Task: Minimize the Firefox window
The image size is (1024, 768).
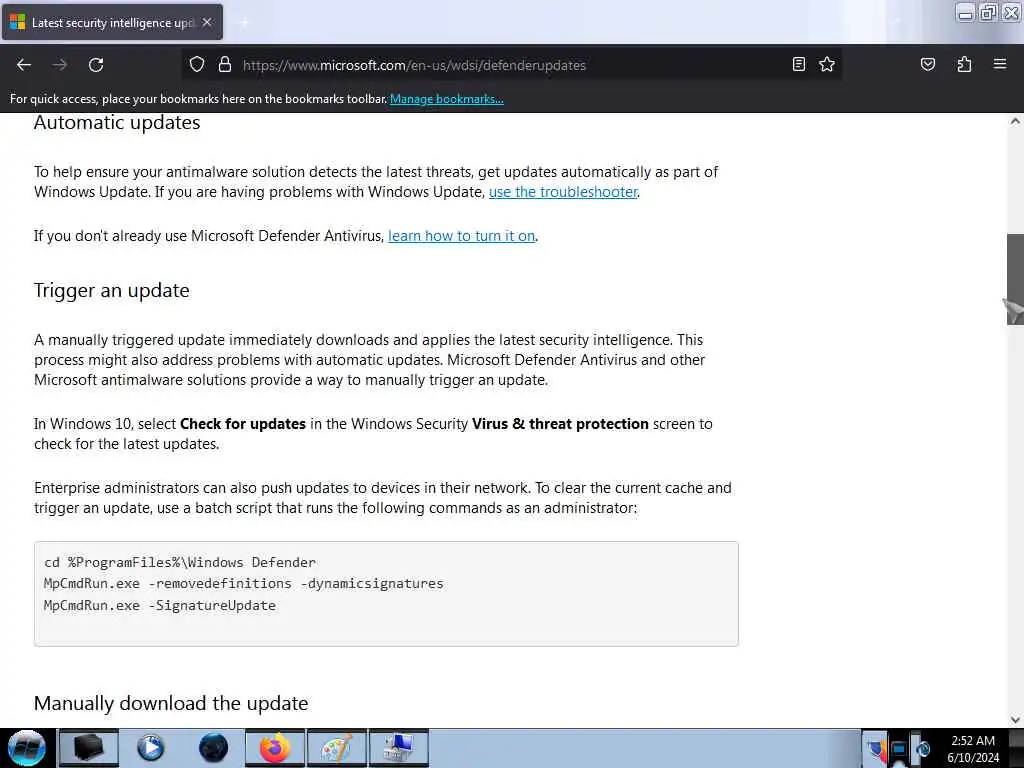Action: coord(965,12)
